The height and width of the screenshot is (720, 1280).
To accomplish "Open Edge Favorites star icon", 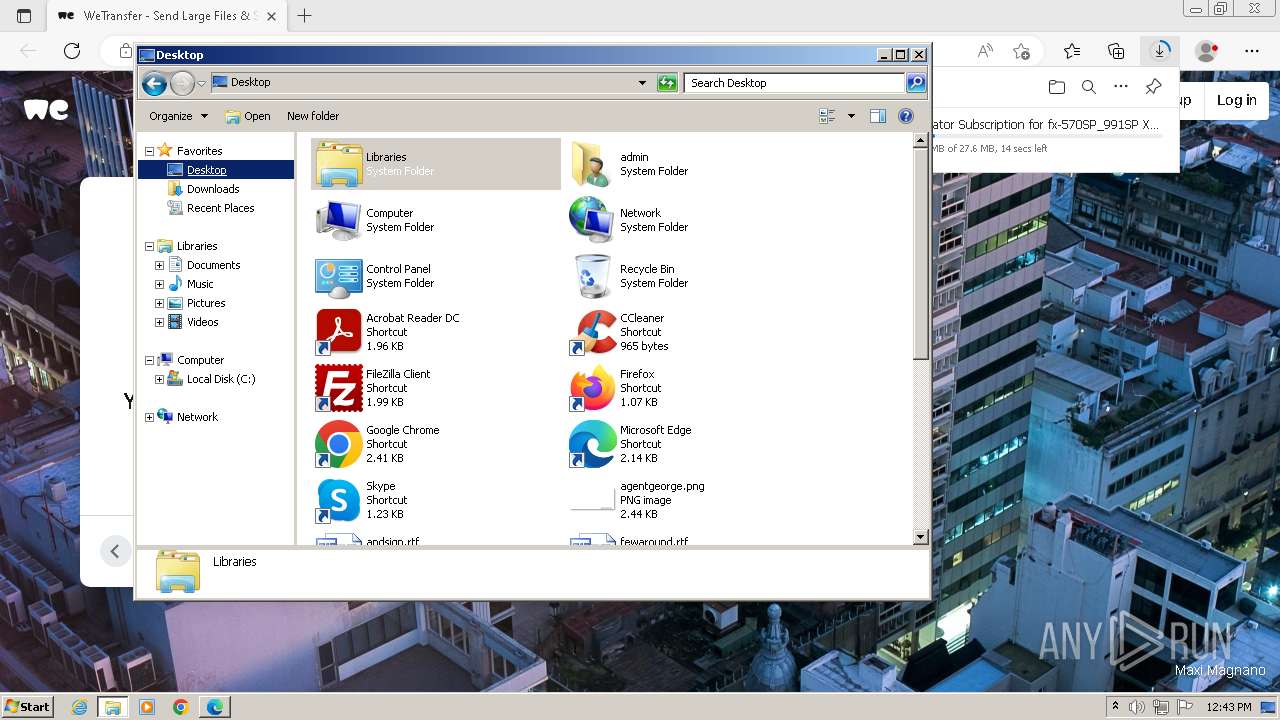I will (x=1072, y=51).
